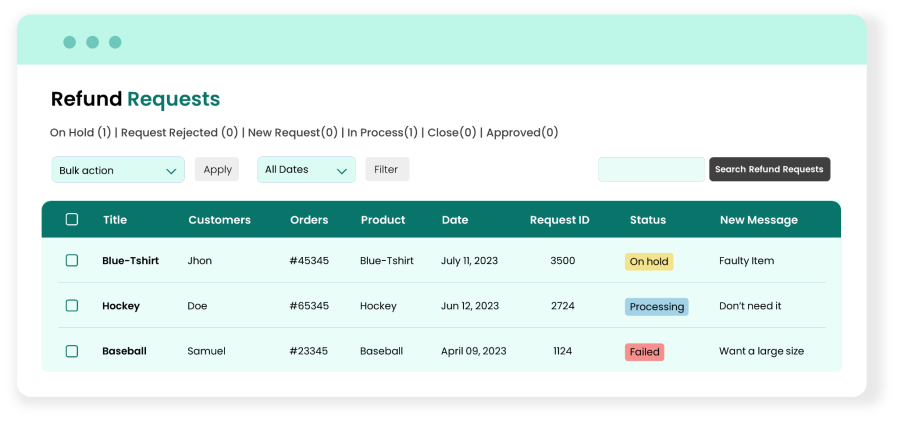Click the yellow On hold status badge

pyautogui.click(x=649, y=262)
